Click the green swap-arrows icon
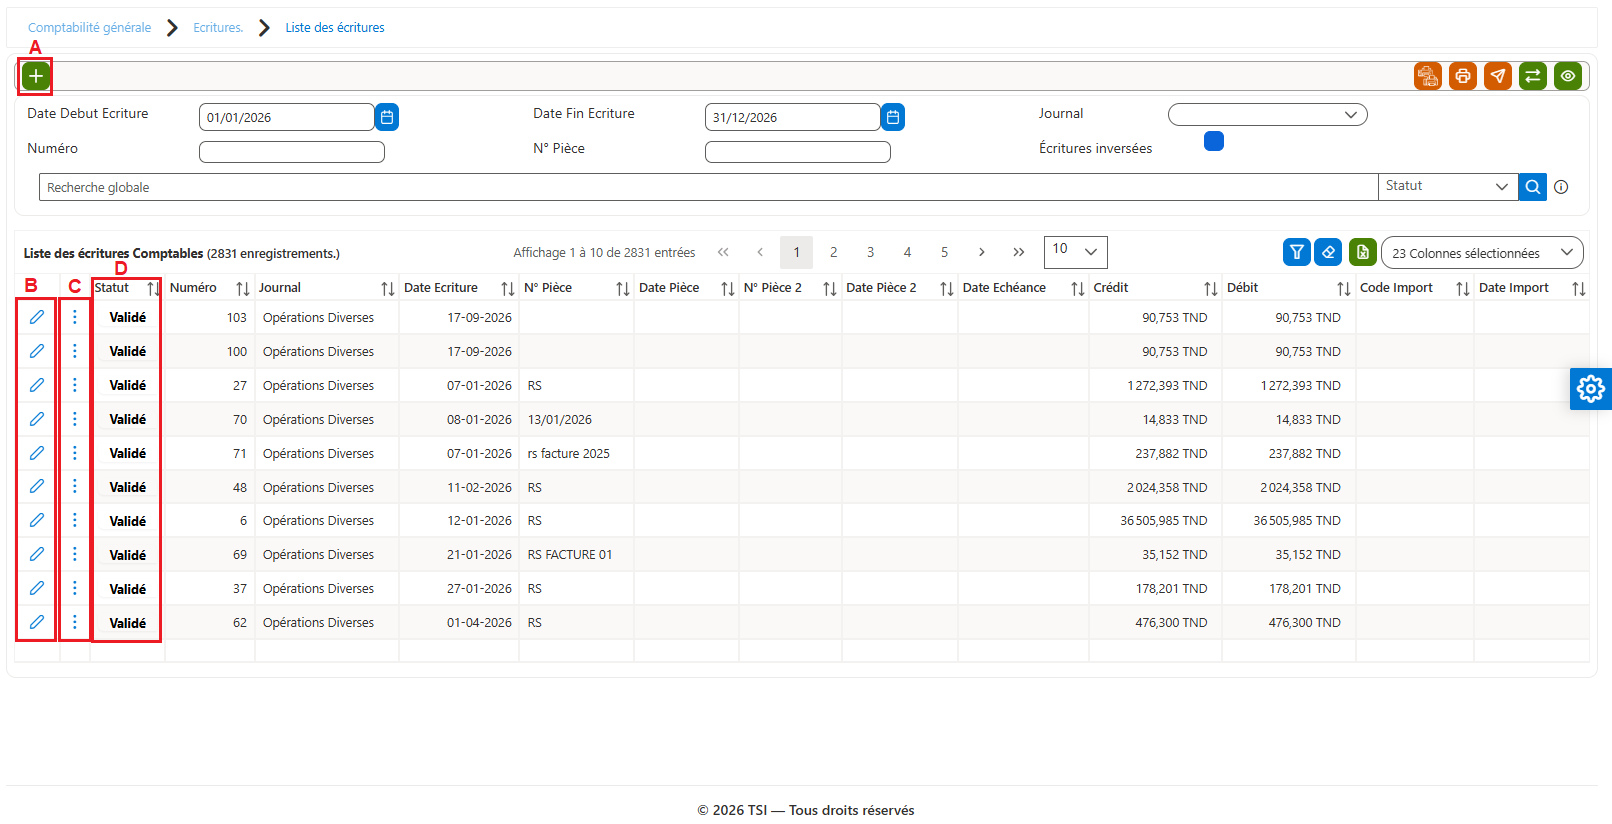Image resolution: width=1612 pixels, height=824 pixels. 1533,76
